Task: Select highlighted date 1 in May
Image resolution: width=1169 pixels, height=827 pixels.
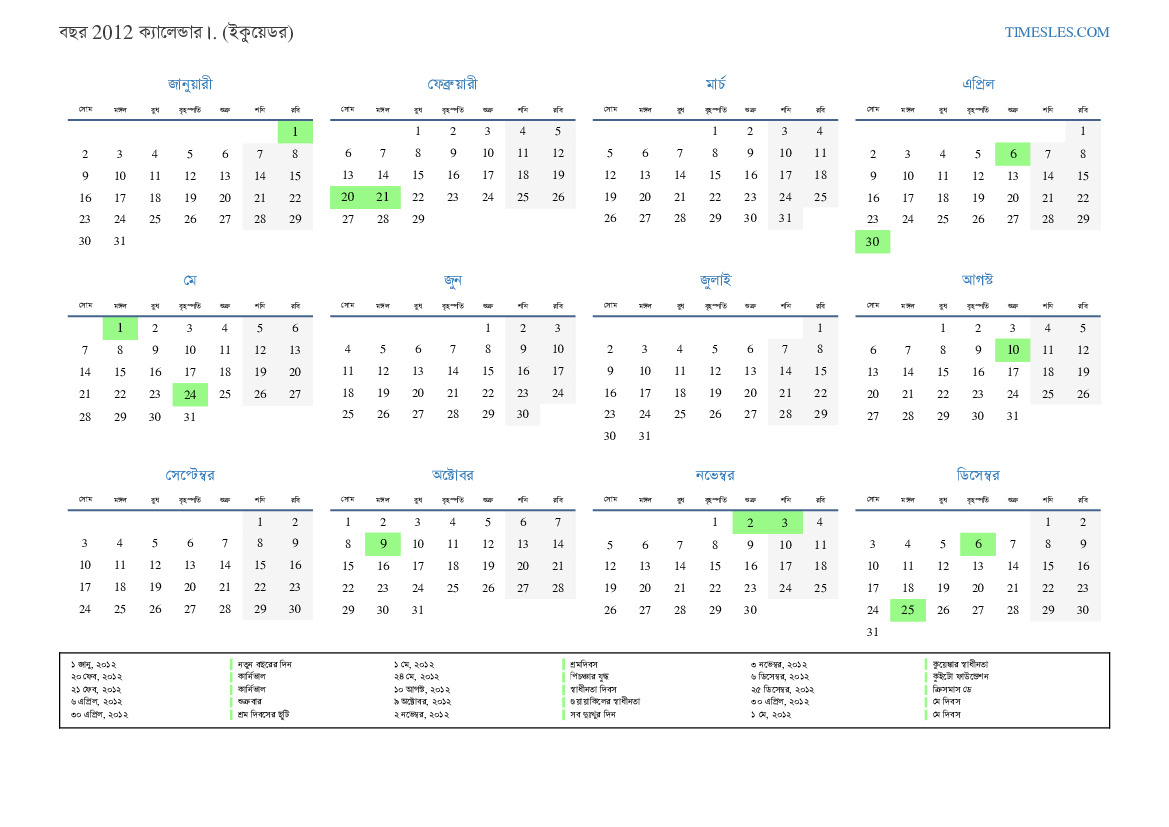Action: [120, 328]
